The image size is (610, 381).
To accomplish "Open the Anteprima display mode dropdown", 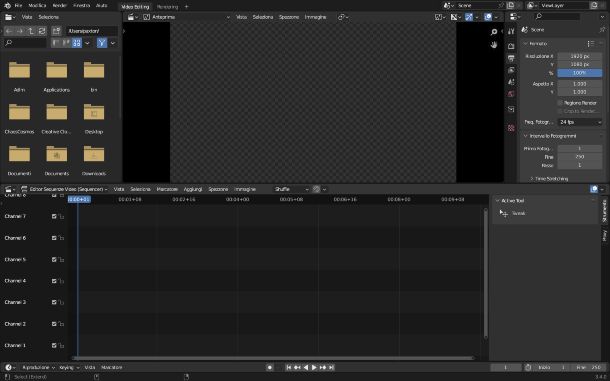I will point(186,17).
